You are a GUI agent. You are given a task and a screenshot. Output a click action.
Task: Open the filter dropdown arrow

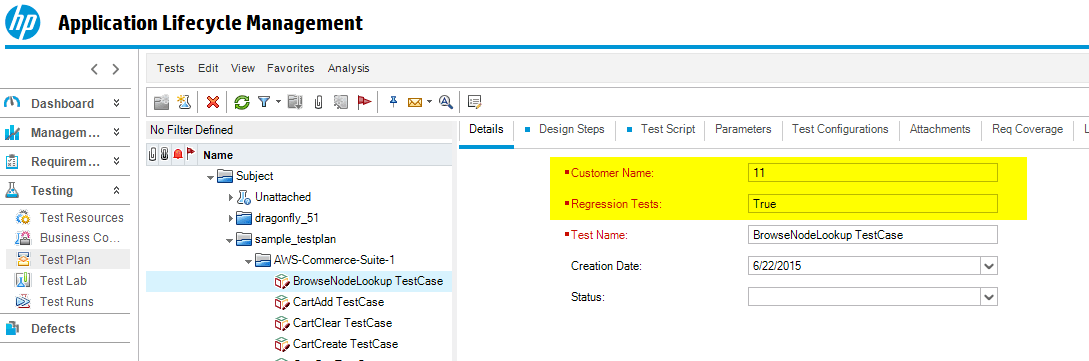(x=278, y=102)
